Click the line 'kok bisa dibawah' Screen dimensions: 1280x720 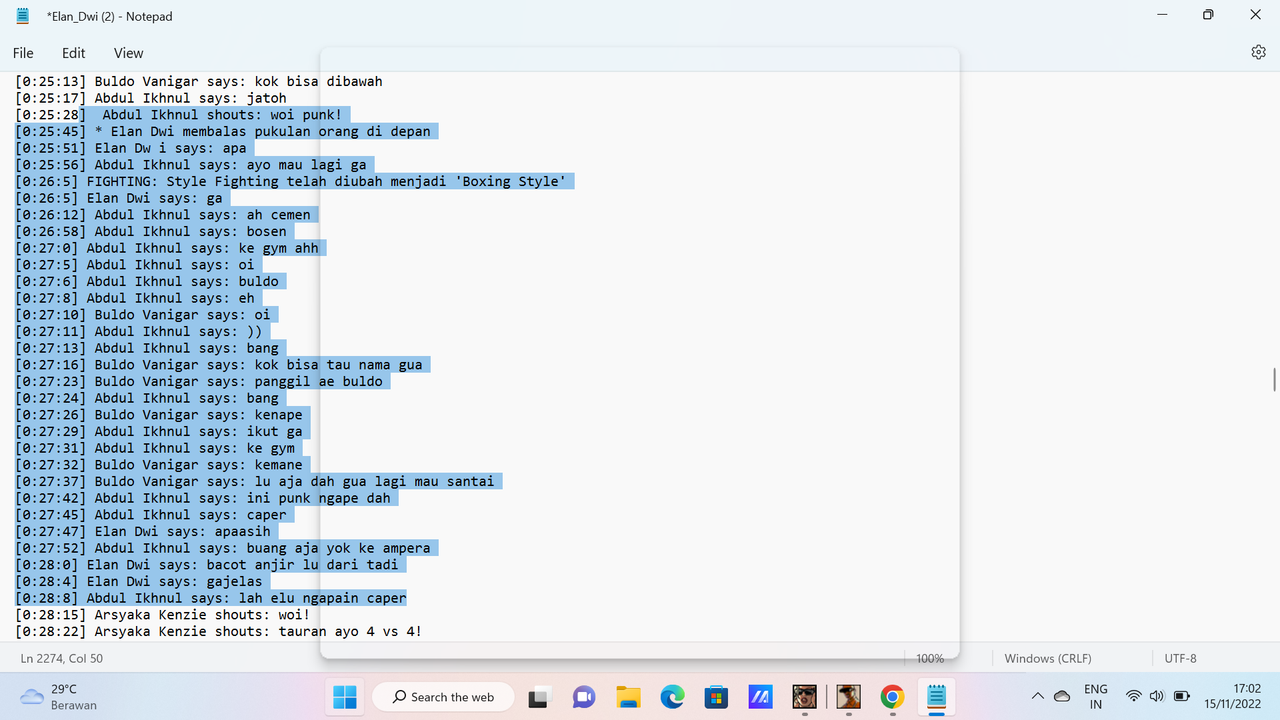click(x=199, y=81)
